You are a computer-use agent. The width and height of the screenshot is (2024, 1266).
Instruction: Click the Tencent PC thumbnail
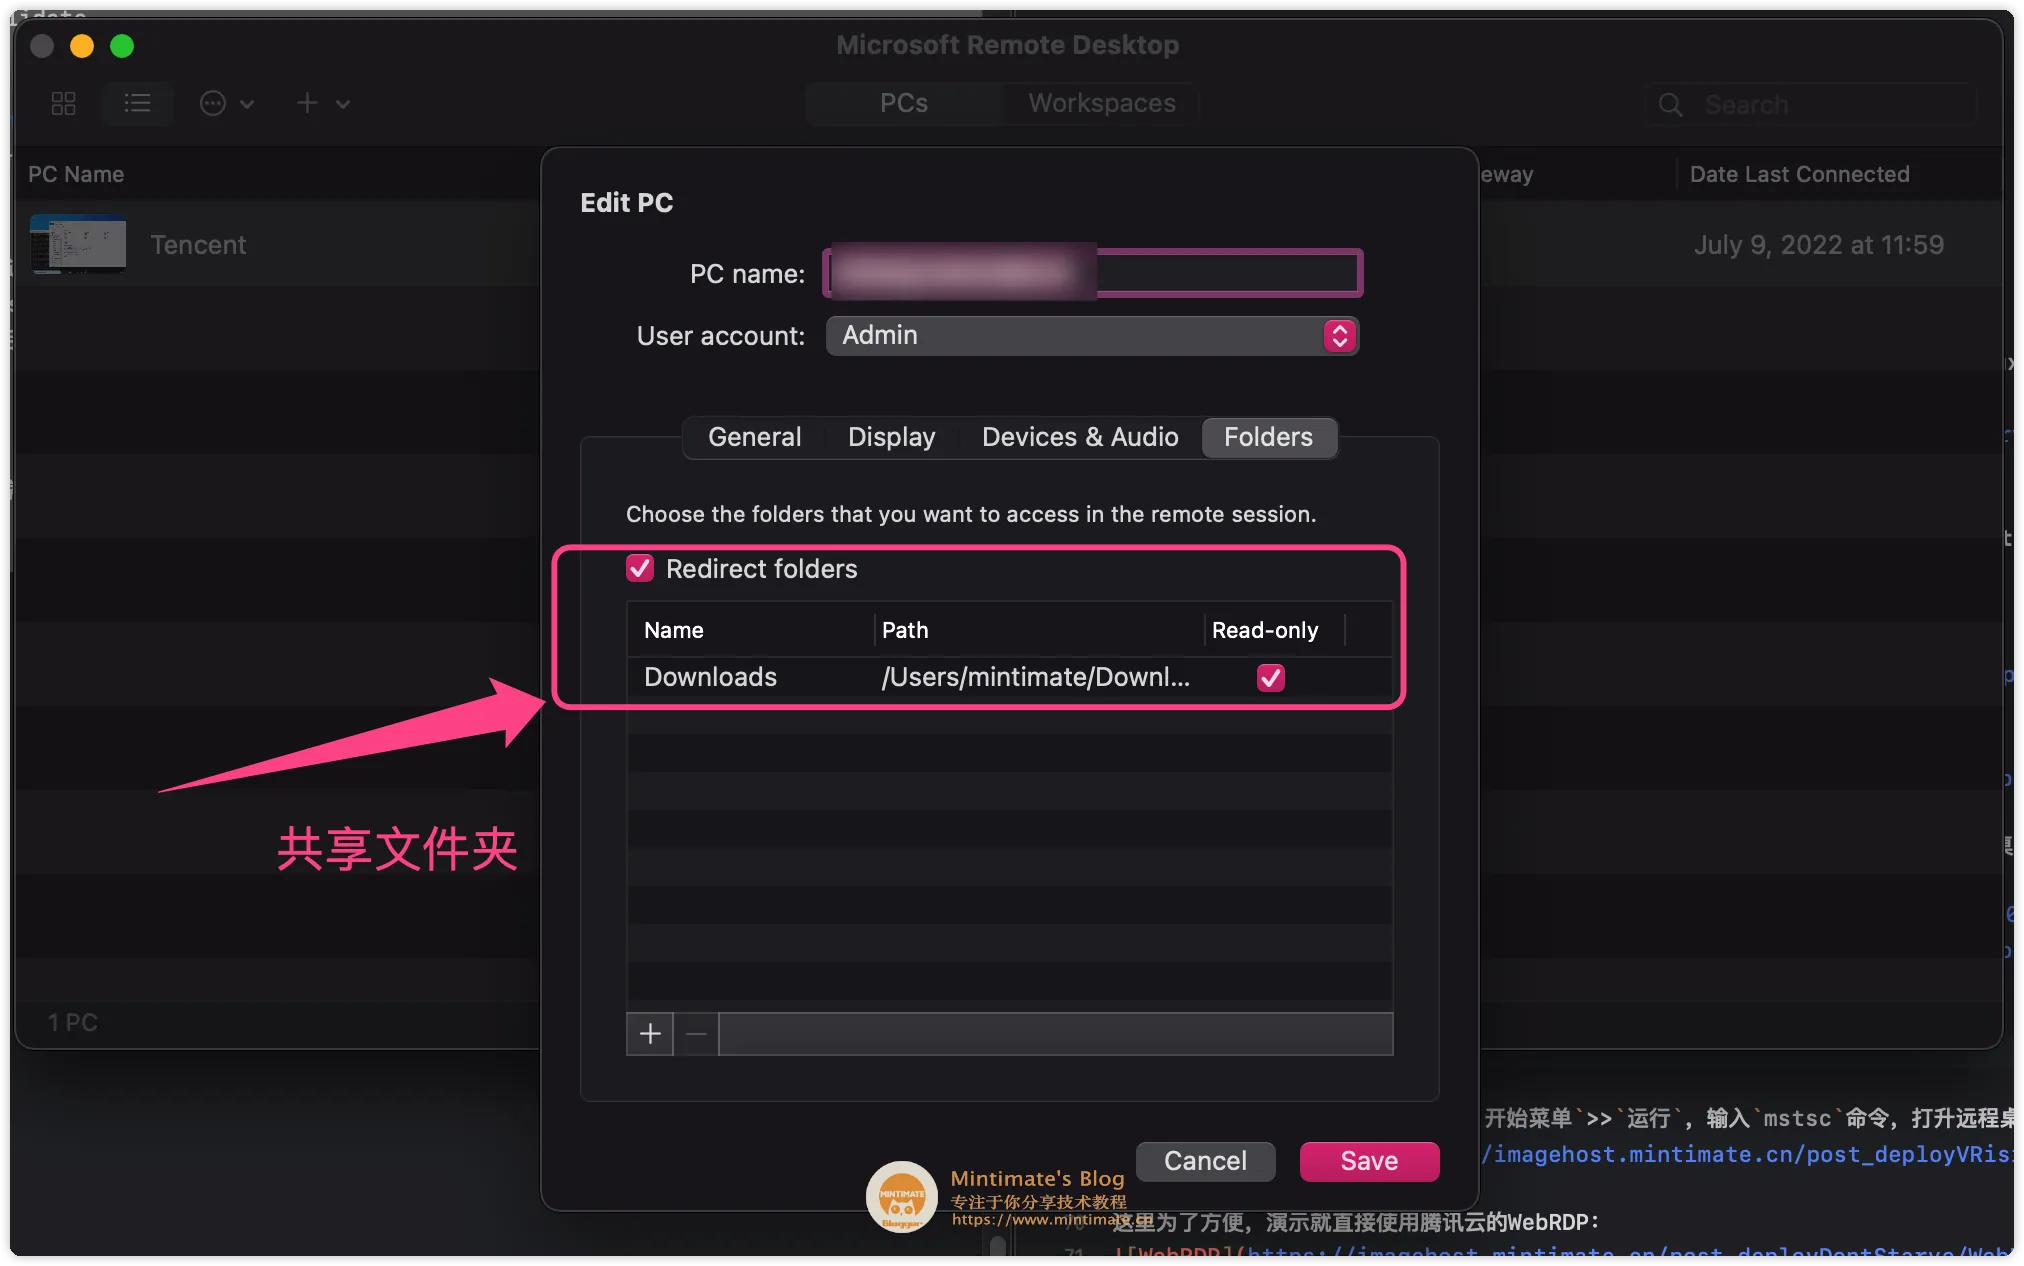77,244
